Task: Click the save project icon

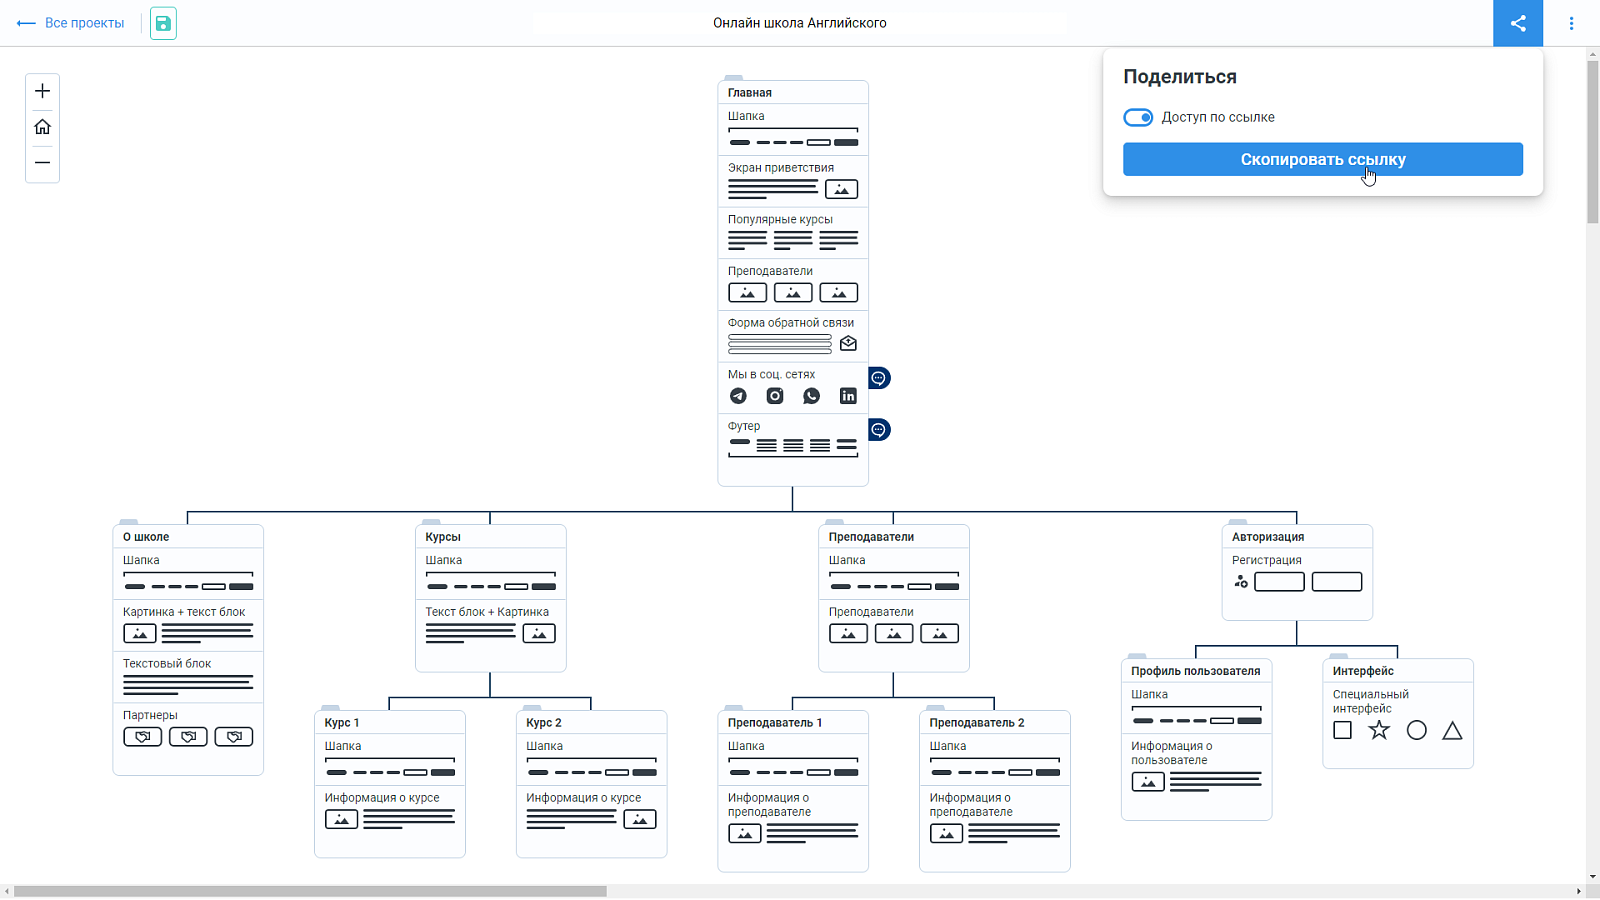Action: click(163, 23)
